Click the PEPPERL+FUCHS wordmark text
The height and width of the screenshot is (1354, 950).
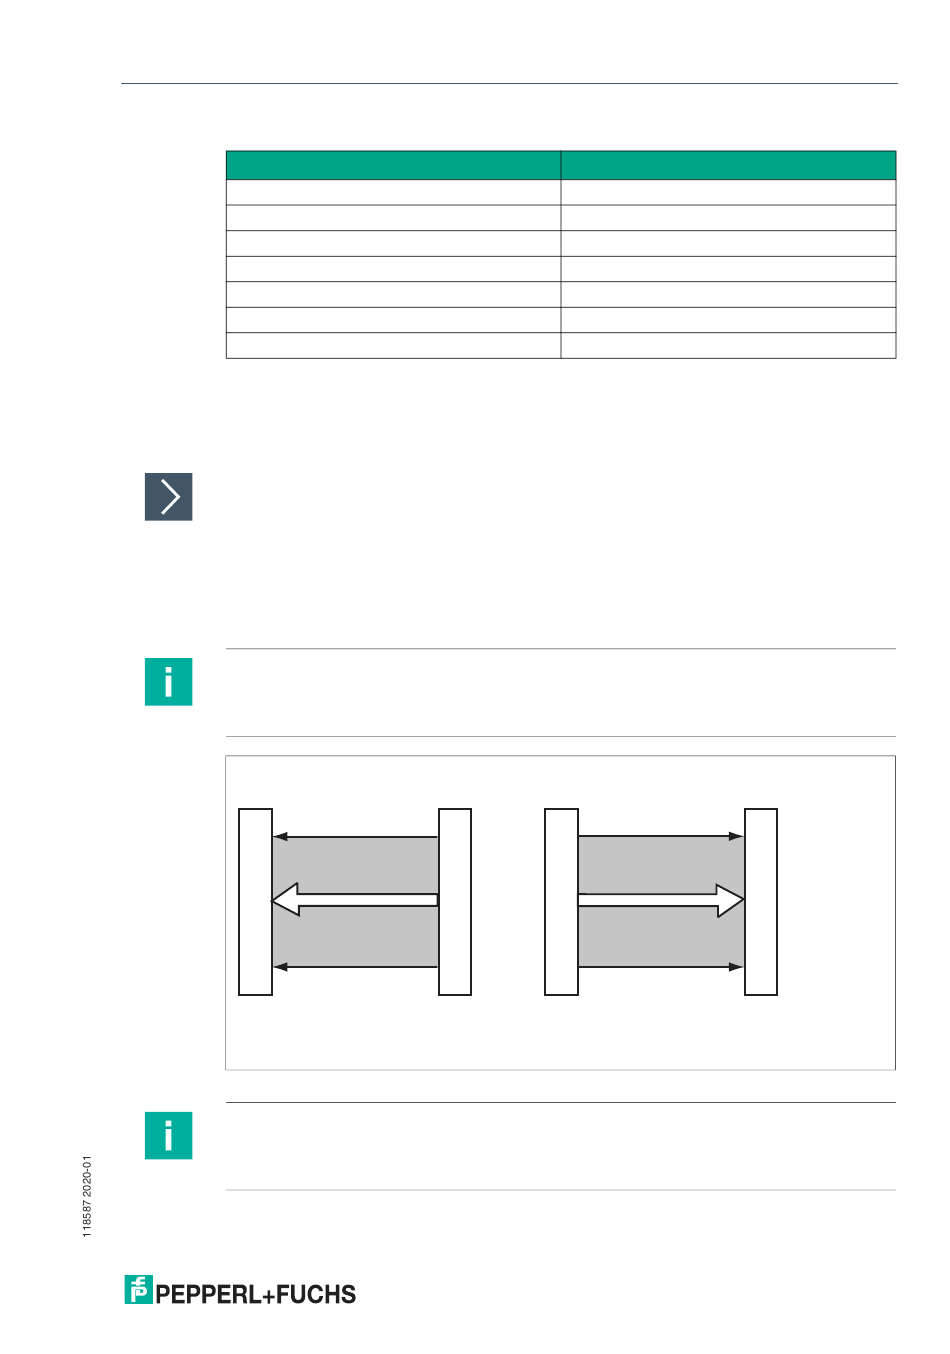point(256,1294)
